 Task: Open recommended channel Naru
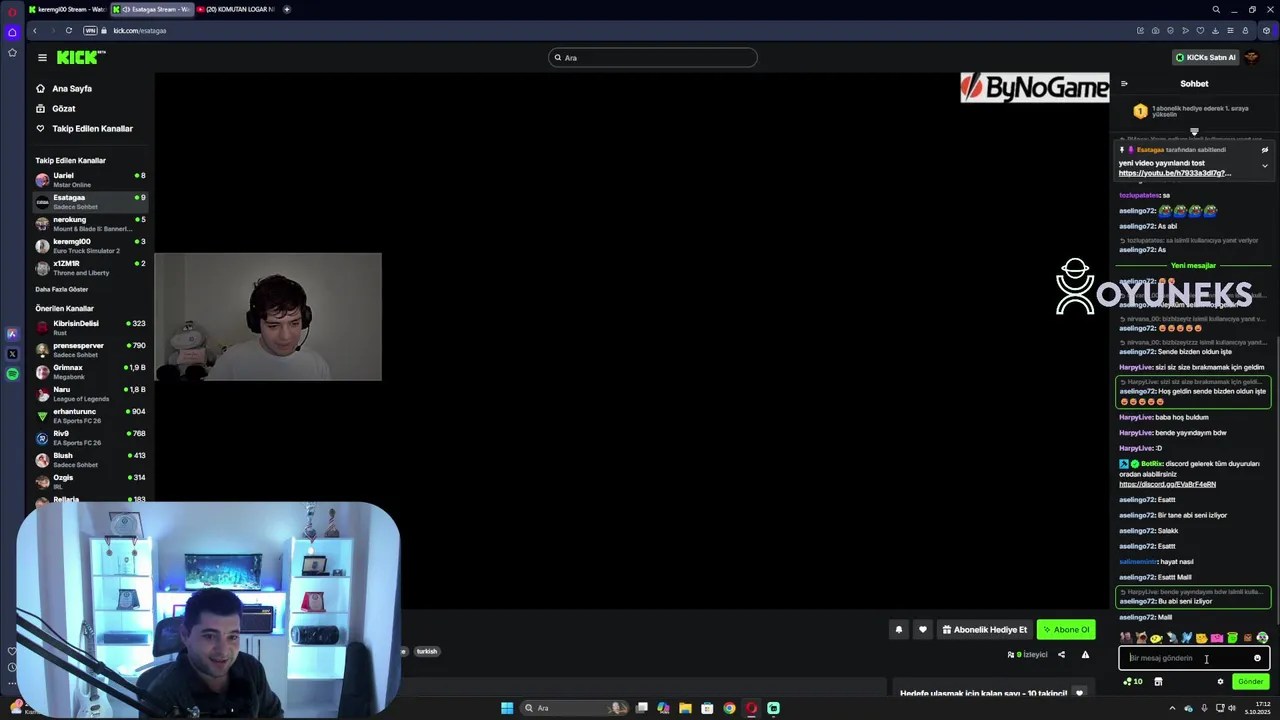[x=90, y=394]
